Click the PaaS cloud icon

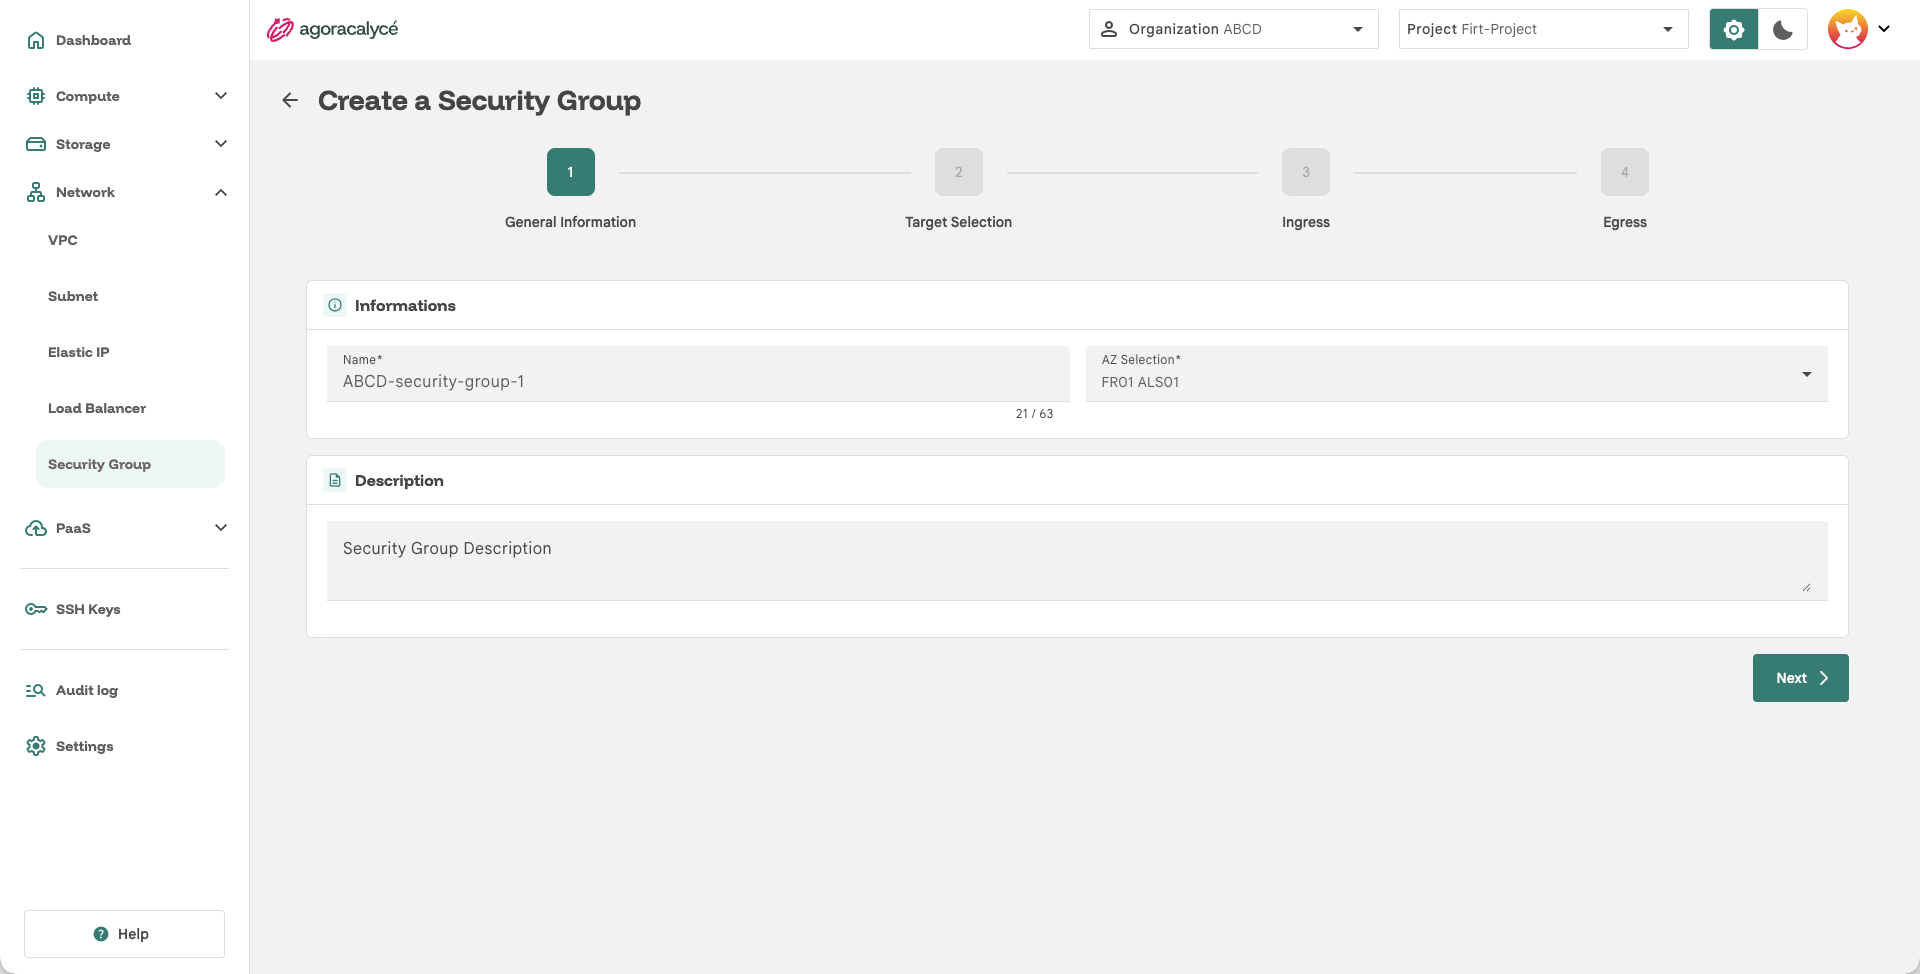pos(36,528)
